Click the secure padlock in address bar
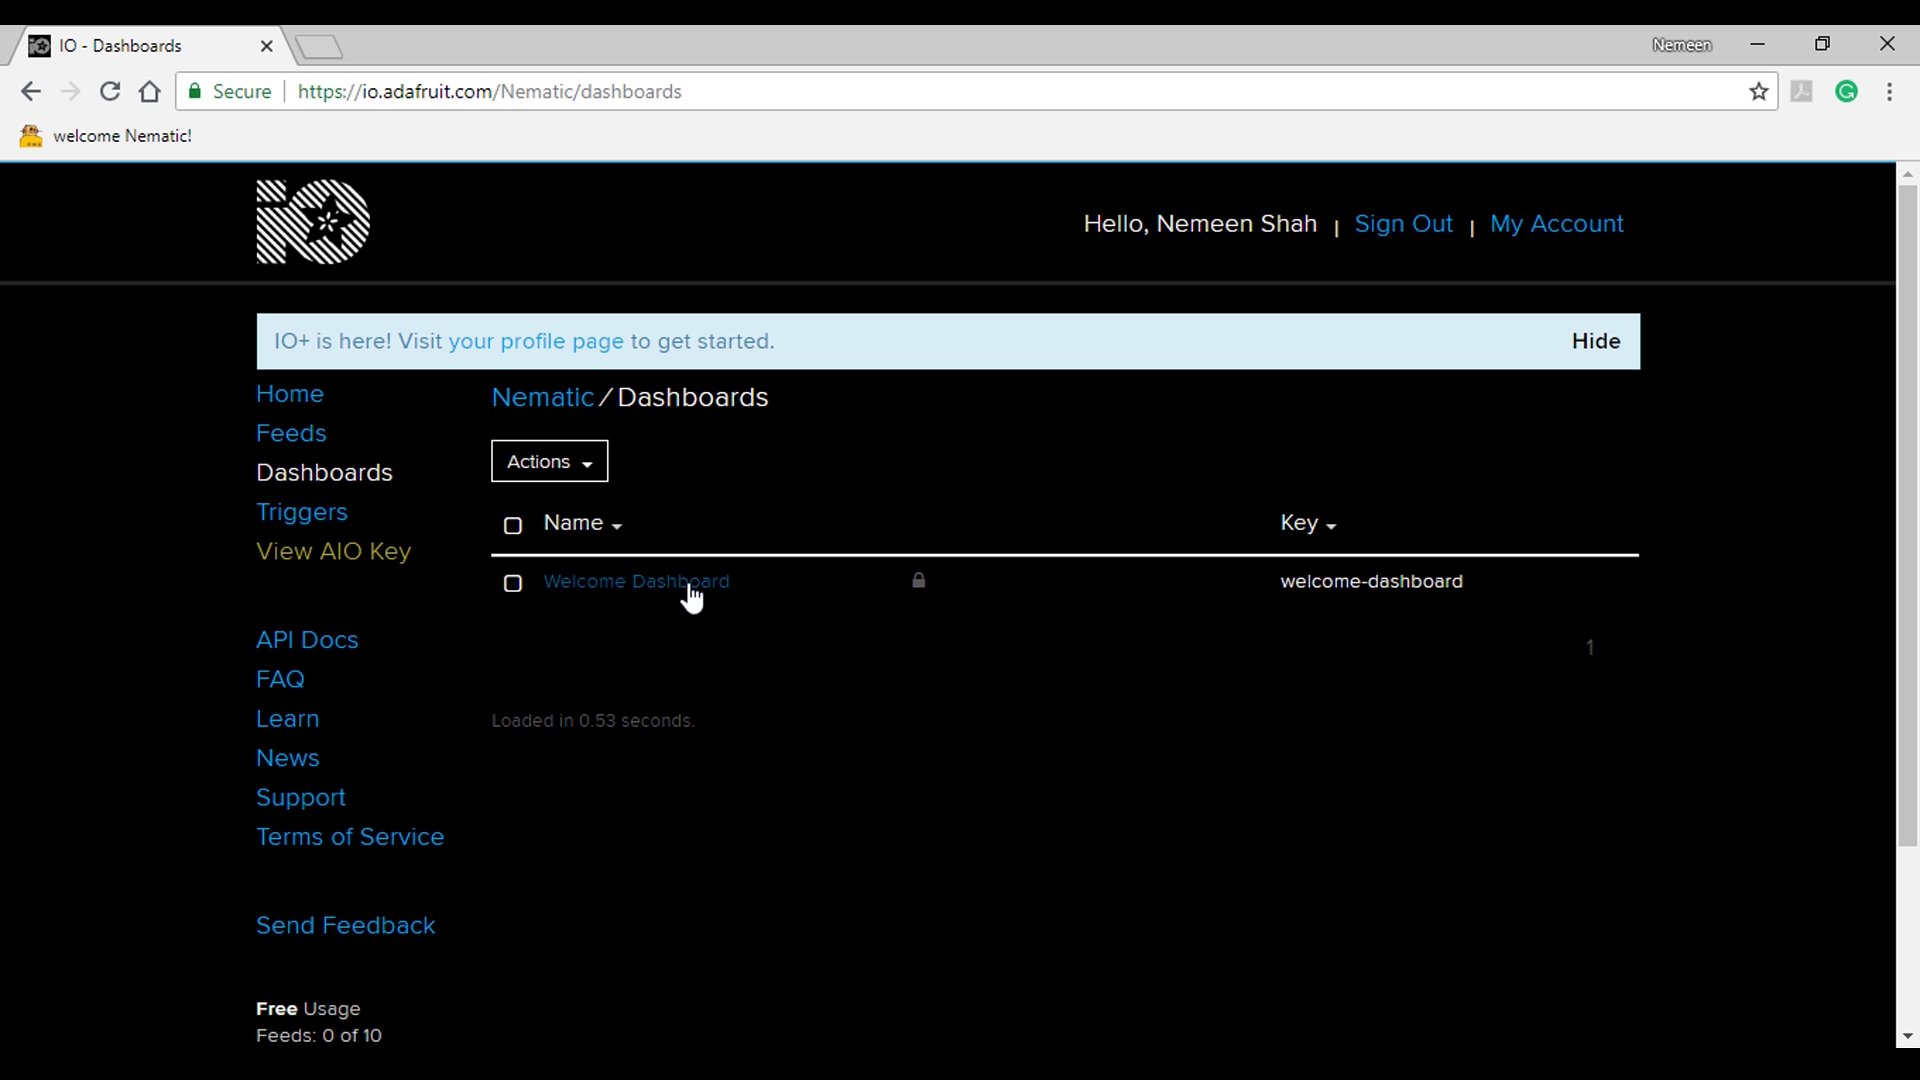 195,92
